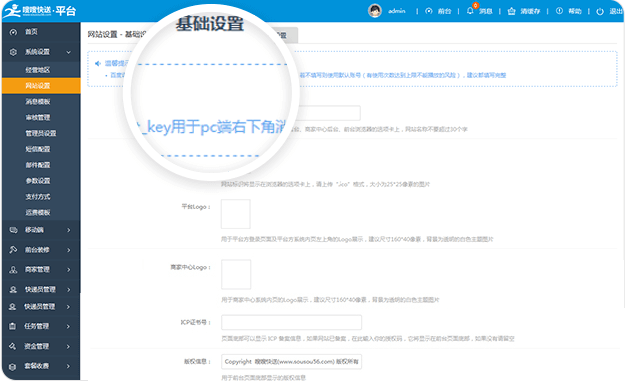Click the platform logo in header
Image resolution: width=626 pixels, height=381 pixels.
(x=39, y=10)
